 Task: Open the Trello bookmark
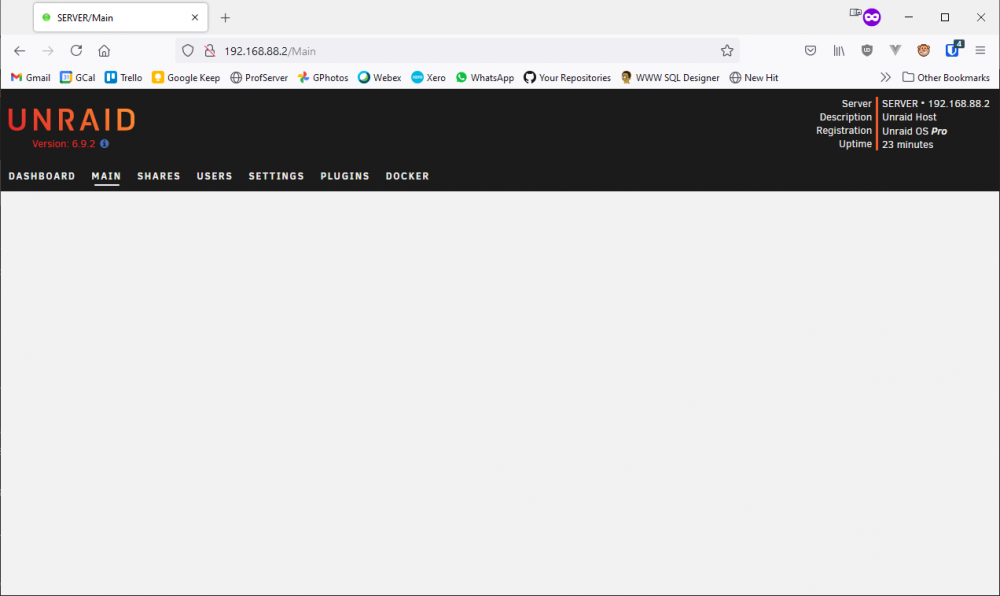click(123, 78)
